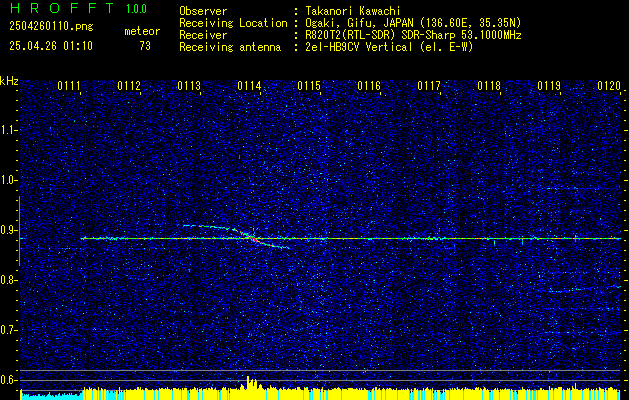This screenshot has height=400, width=629.
Task: Click the kHz axis unit label
Action: 9,81
